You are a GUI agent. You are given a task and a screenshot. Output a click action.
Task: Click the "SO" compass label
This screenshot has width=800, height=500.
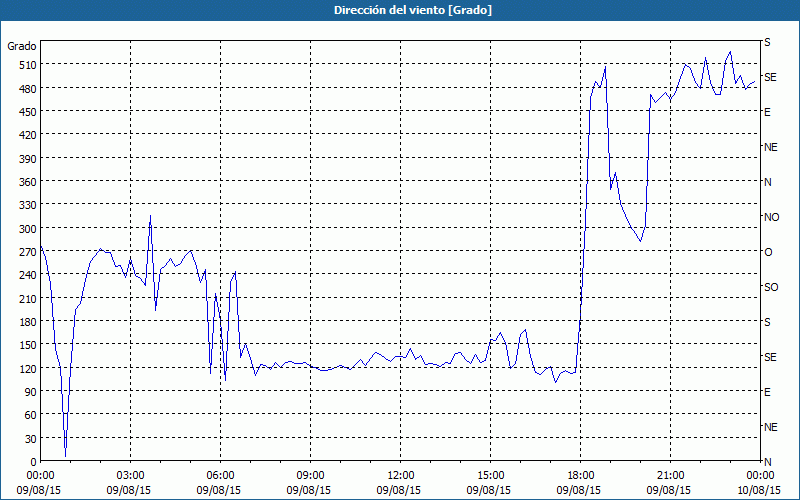[x=771, y=287]
